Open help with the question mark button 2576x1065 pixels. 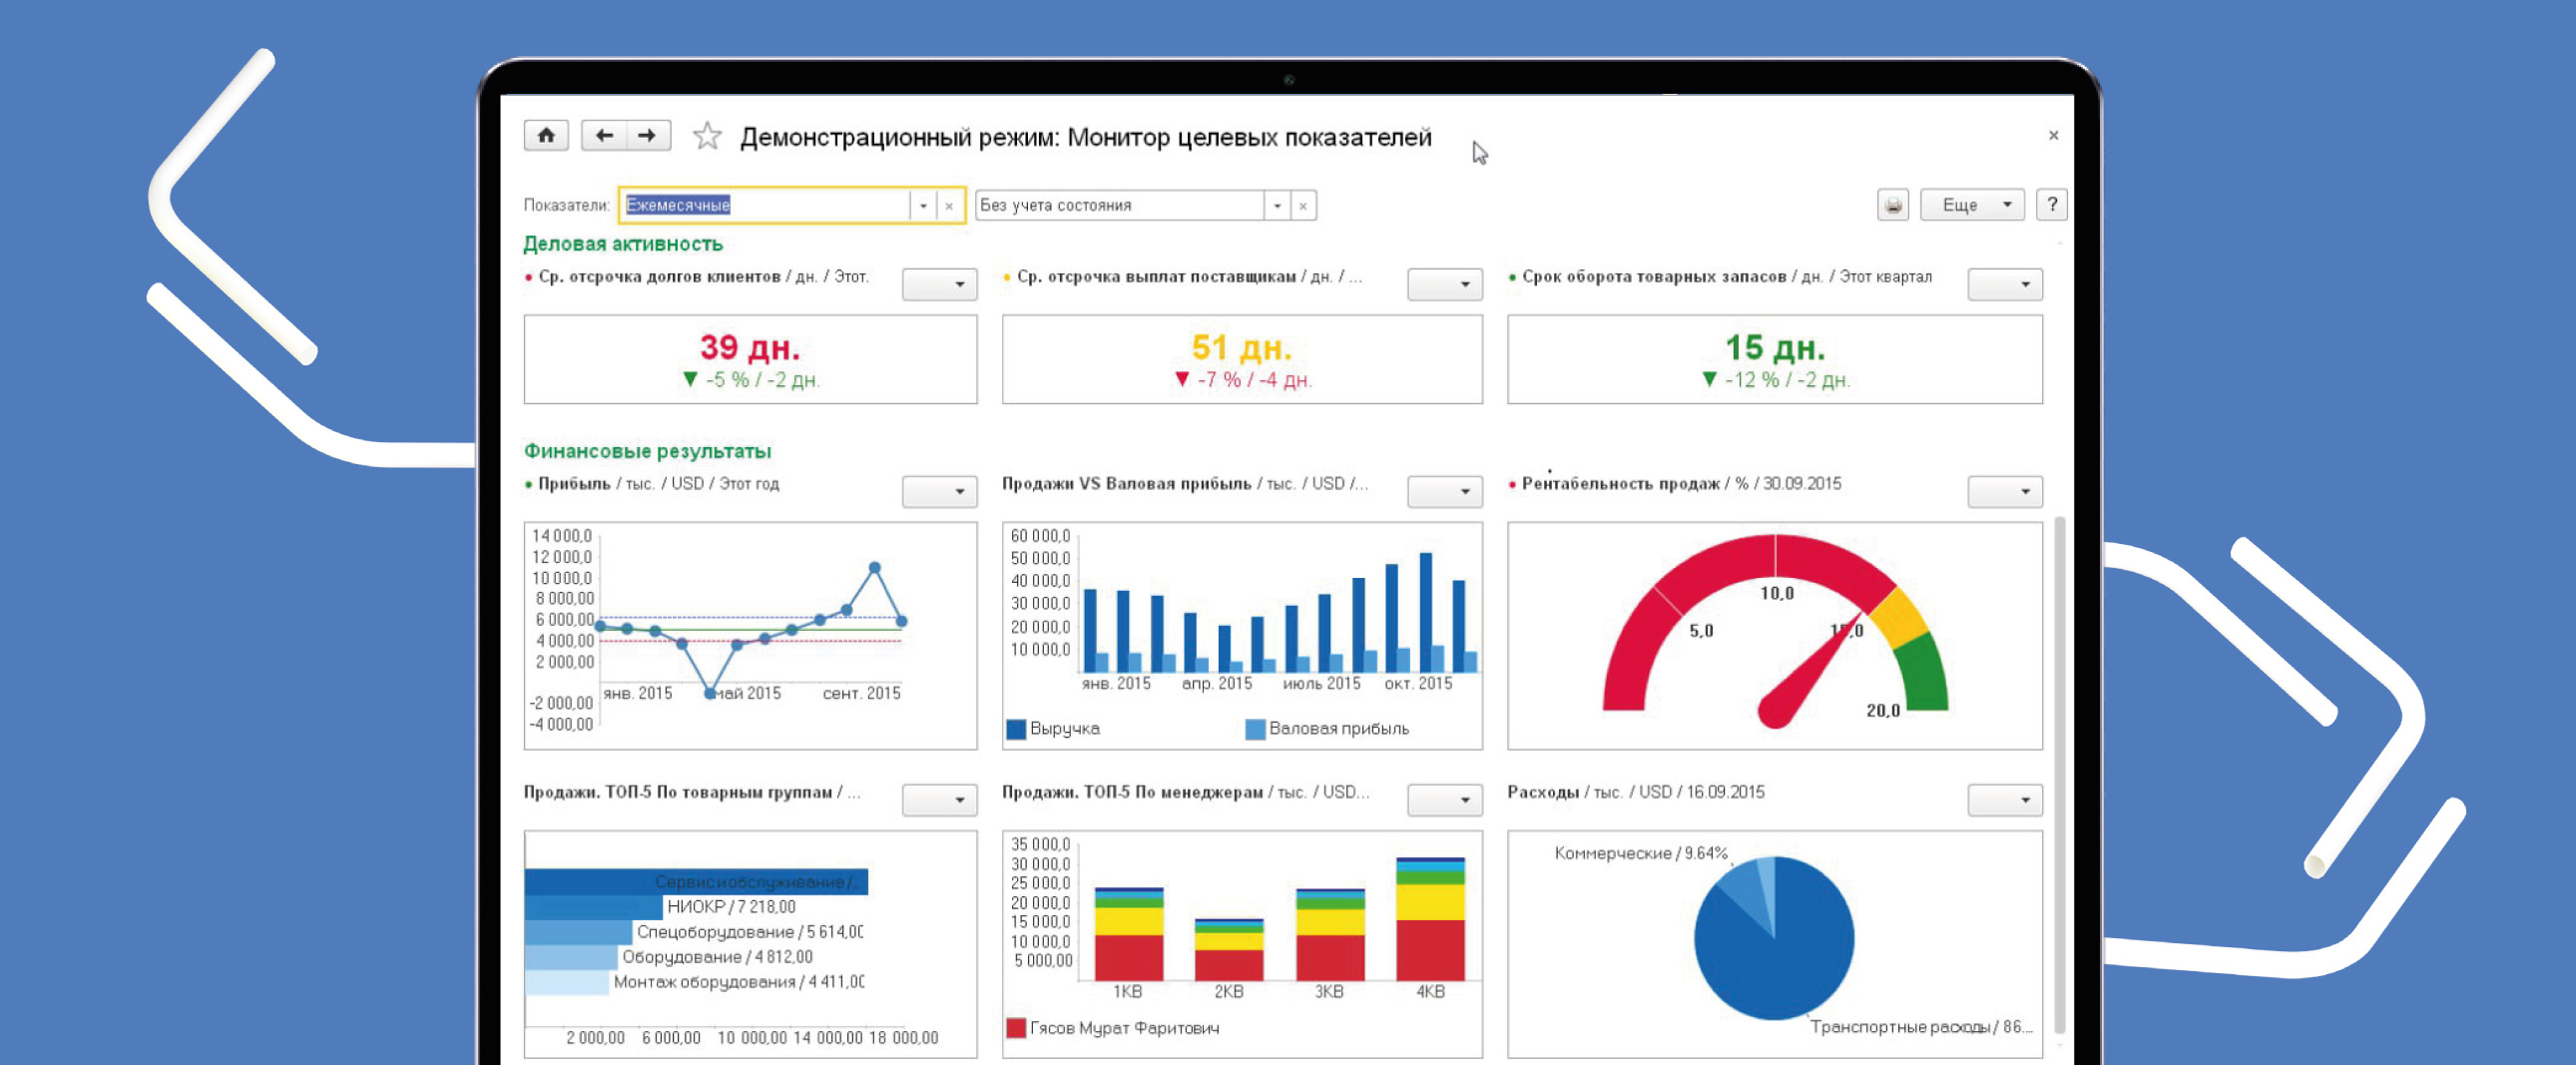tap(2051, 205)
